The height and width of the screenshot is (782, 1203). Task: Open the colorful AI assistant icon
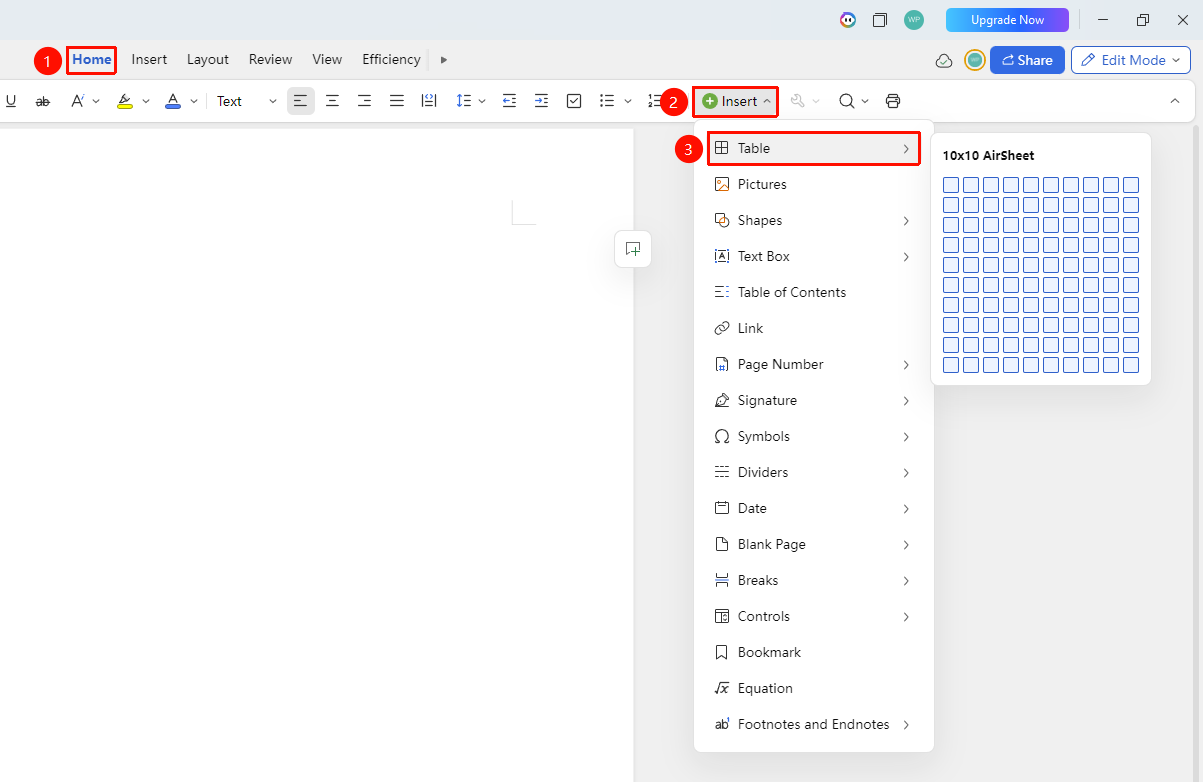tap(848, 20)
